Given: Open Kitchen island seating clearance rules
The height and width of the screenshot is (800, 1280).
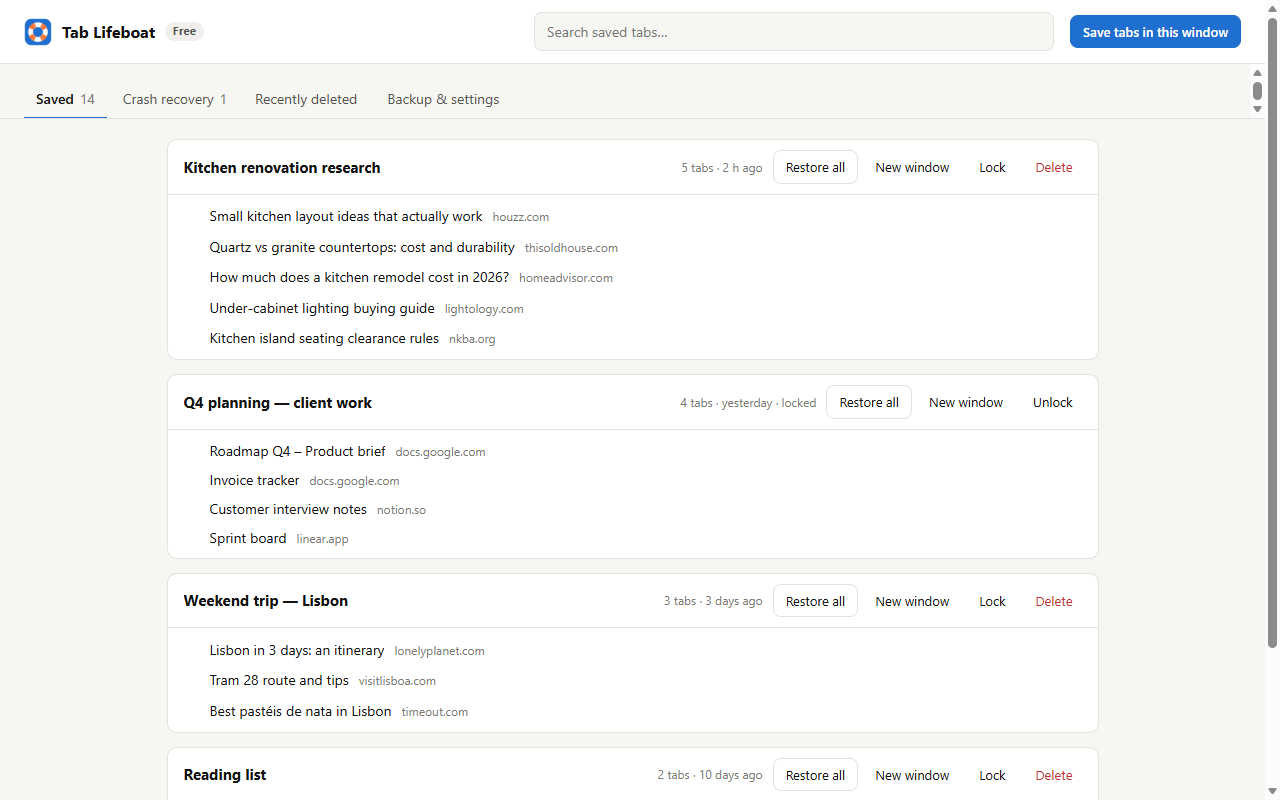Looking at the screenshot, I should coord(324,338).
